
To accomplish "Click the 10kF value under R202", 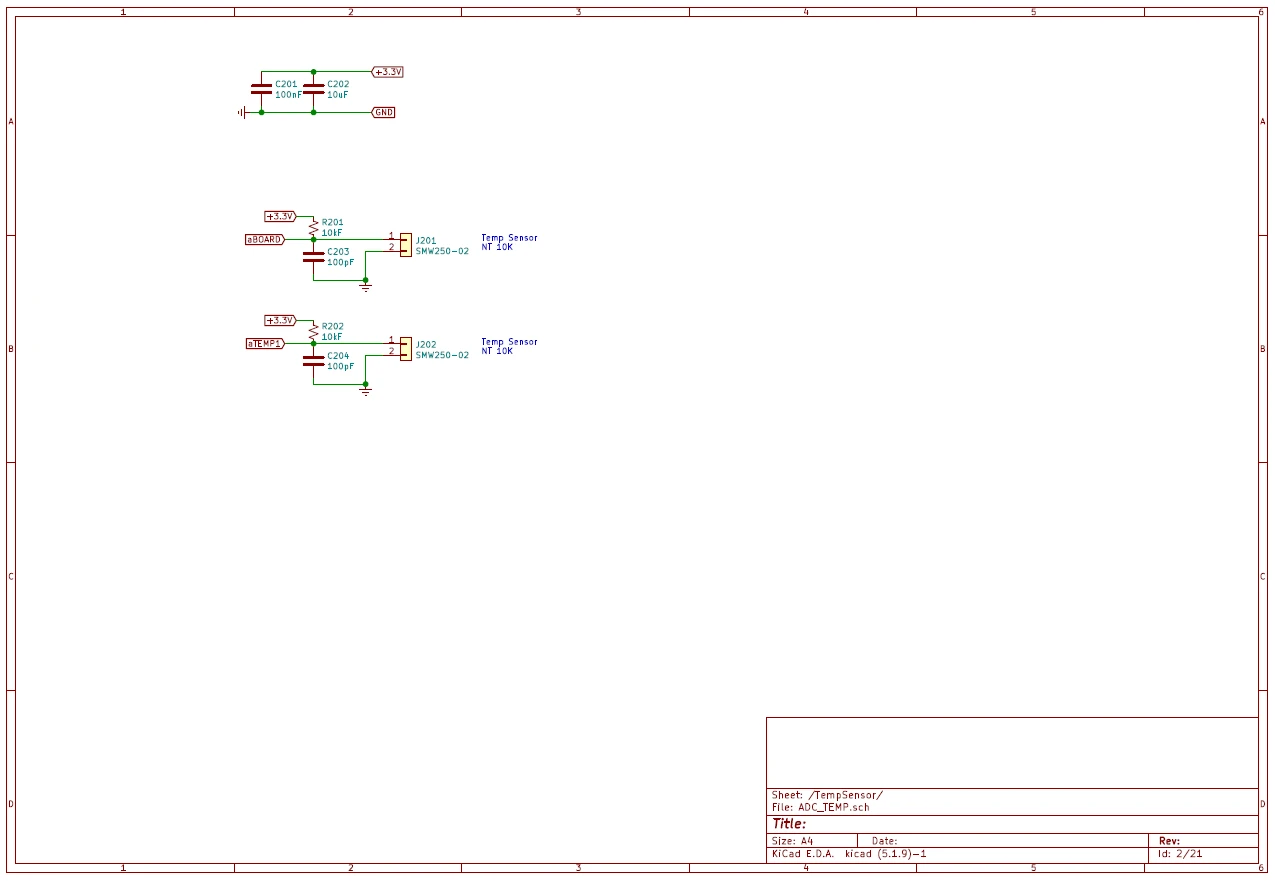I will pyautogui.click(x=332, y=337).
